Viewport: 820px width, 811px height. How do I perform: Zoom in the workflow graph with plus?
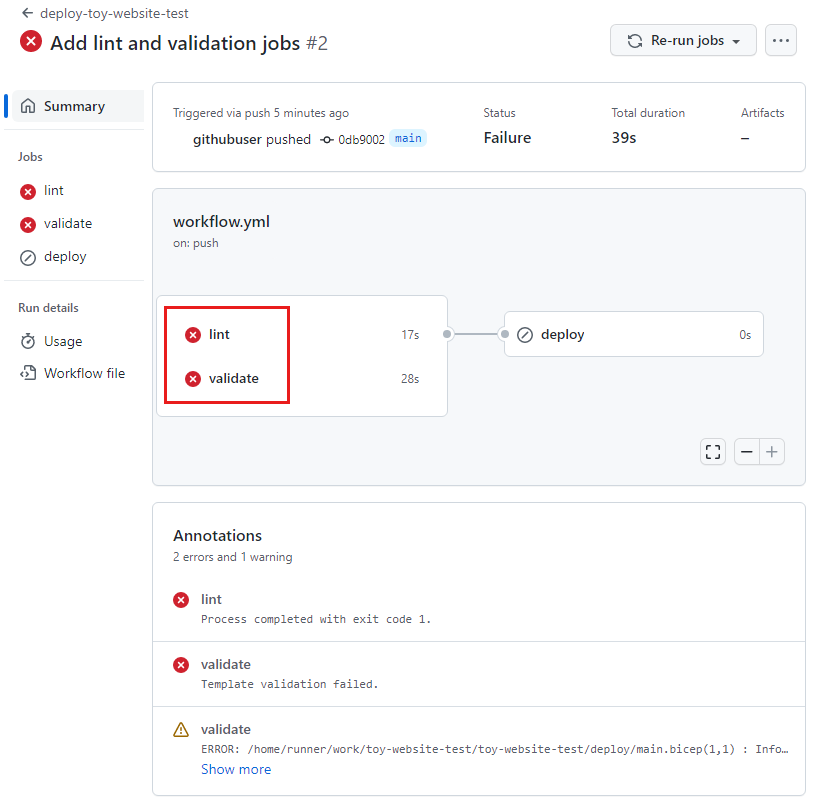pyautogui.click(x=772, y=452)
